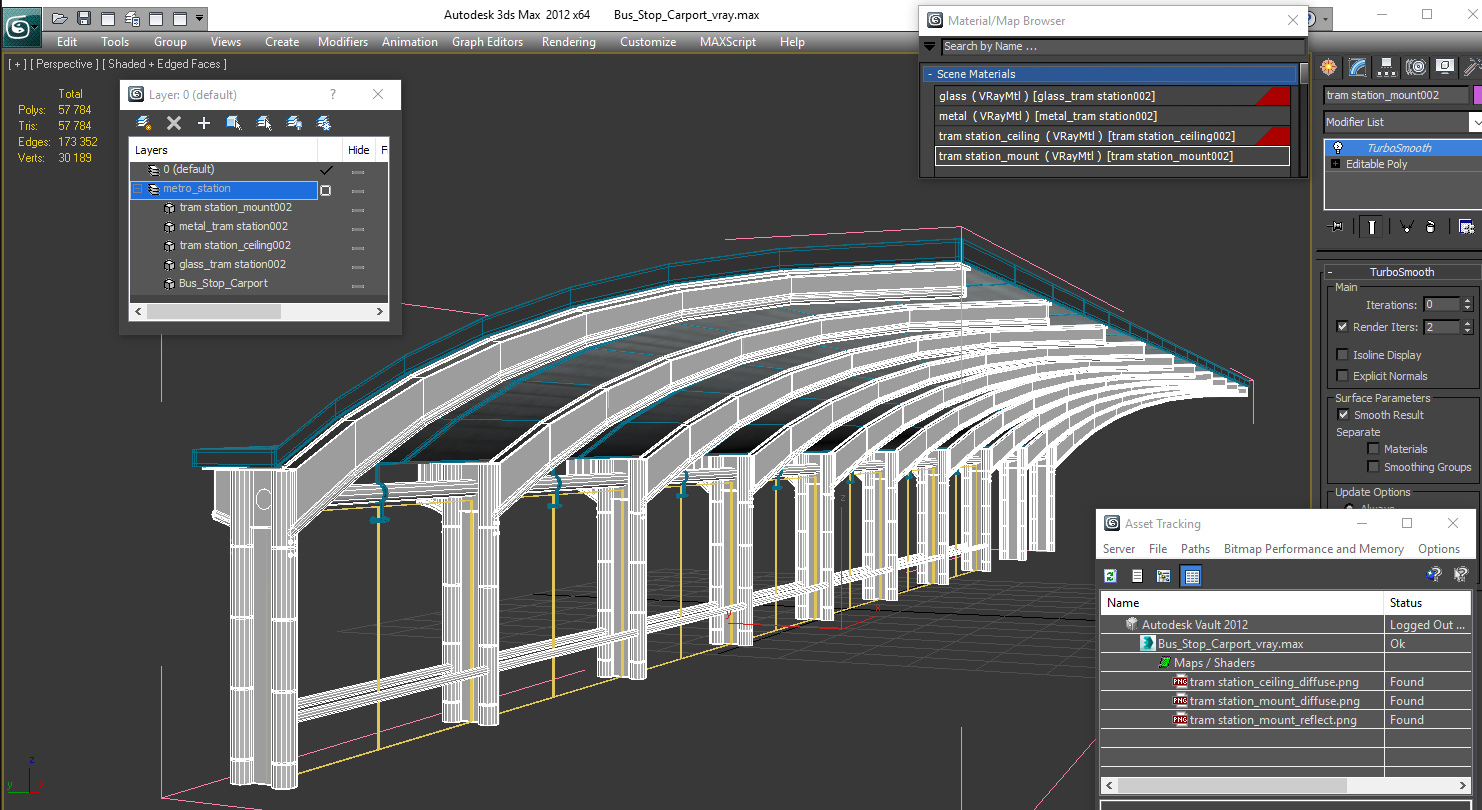Enable the Isoline Display checkbox

tap(1342, 355)
